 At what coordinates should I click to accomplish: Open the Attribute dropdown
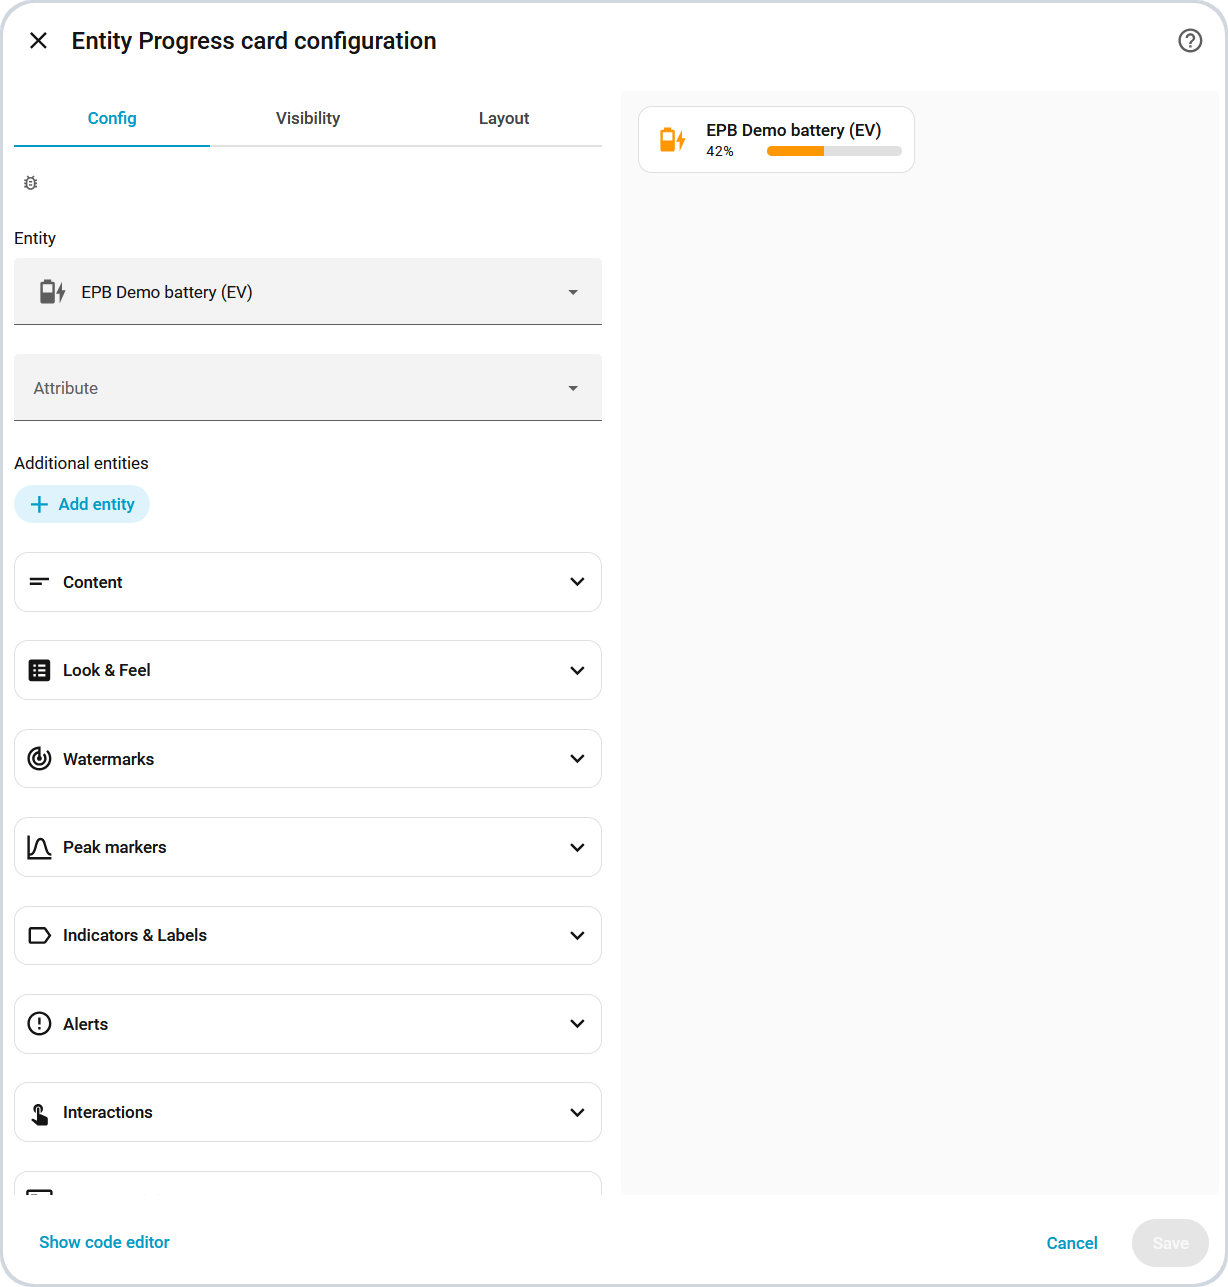point(308,388)
